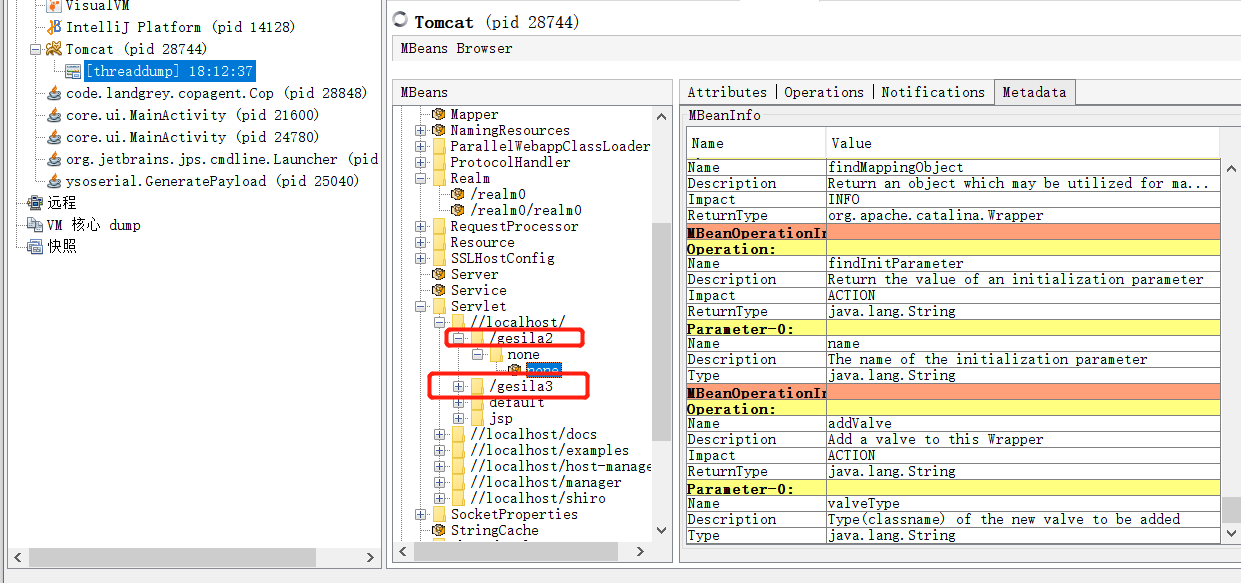Click the ProtocolHandler folder icon
The width and height of the screenshot is (1241, 583).
click(438, 162)
